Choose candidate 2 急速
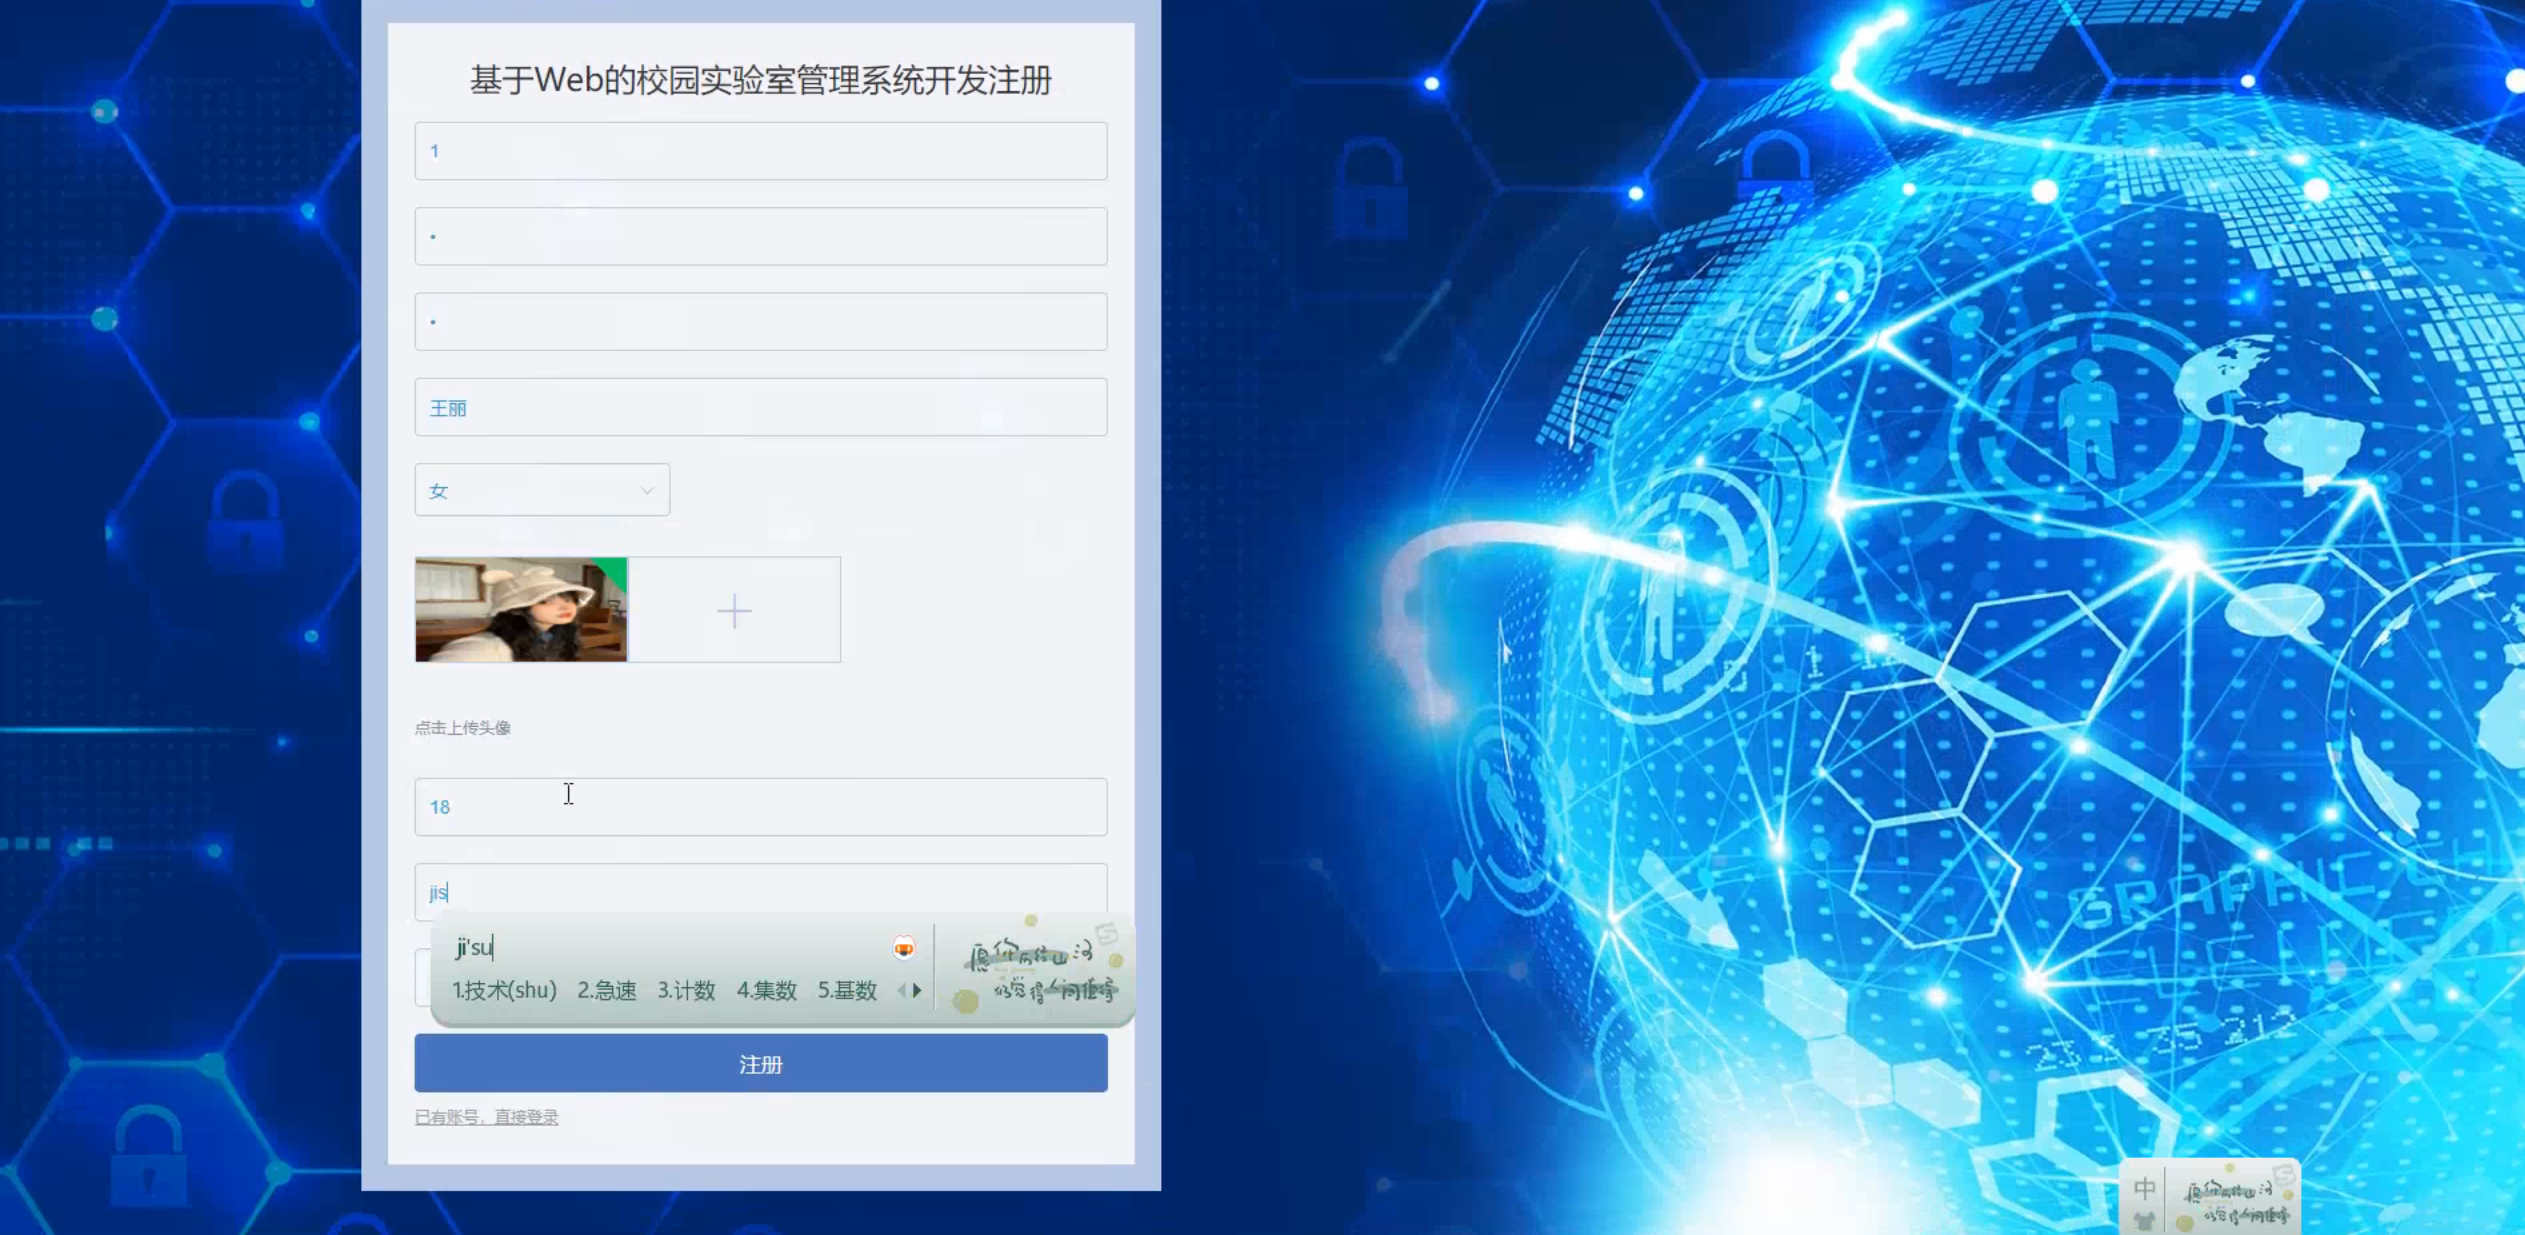Viewport: 2525px width, 1235px height. [x=606, y=990]
